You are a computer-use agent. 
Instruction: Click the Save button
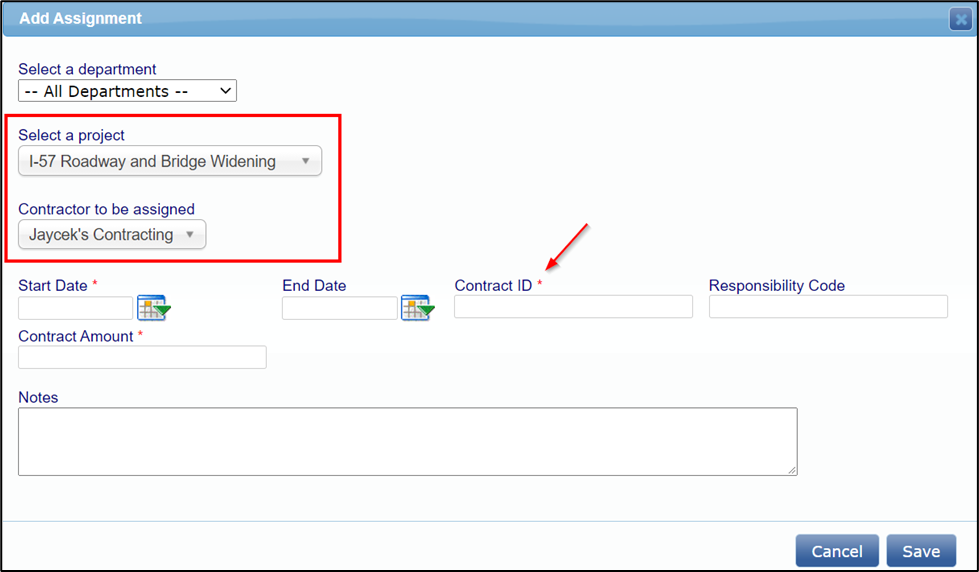(921, 551)
